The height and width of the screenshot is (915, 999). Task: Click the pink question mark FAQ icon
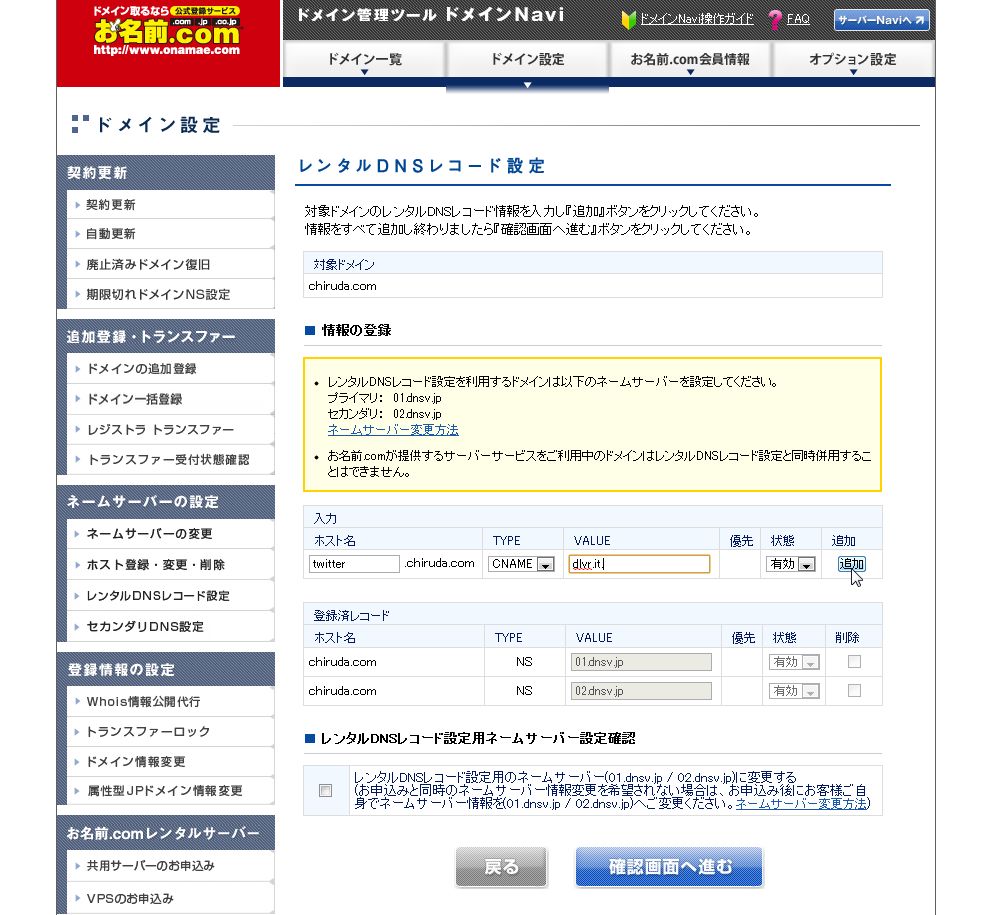click(x=775, y=20)
